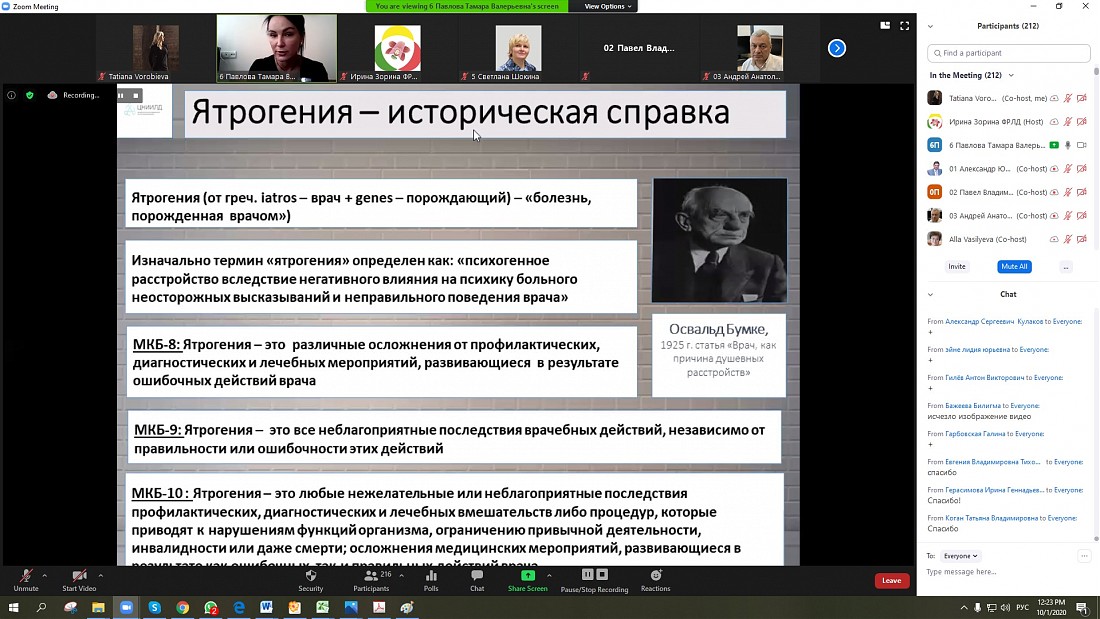Select 5 Светлана Шокина video thumbnail

(x=518, y=48)
